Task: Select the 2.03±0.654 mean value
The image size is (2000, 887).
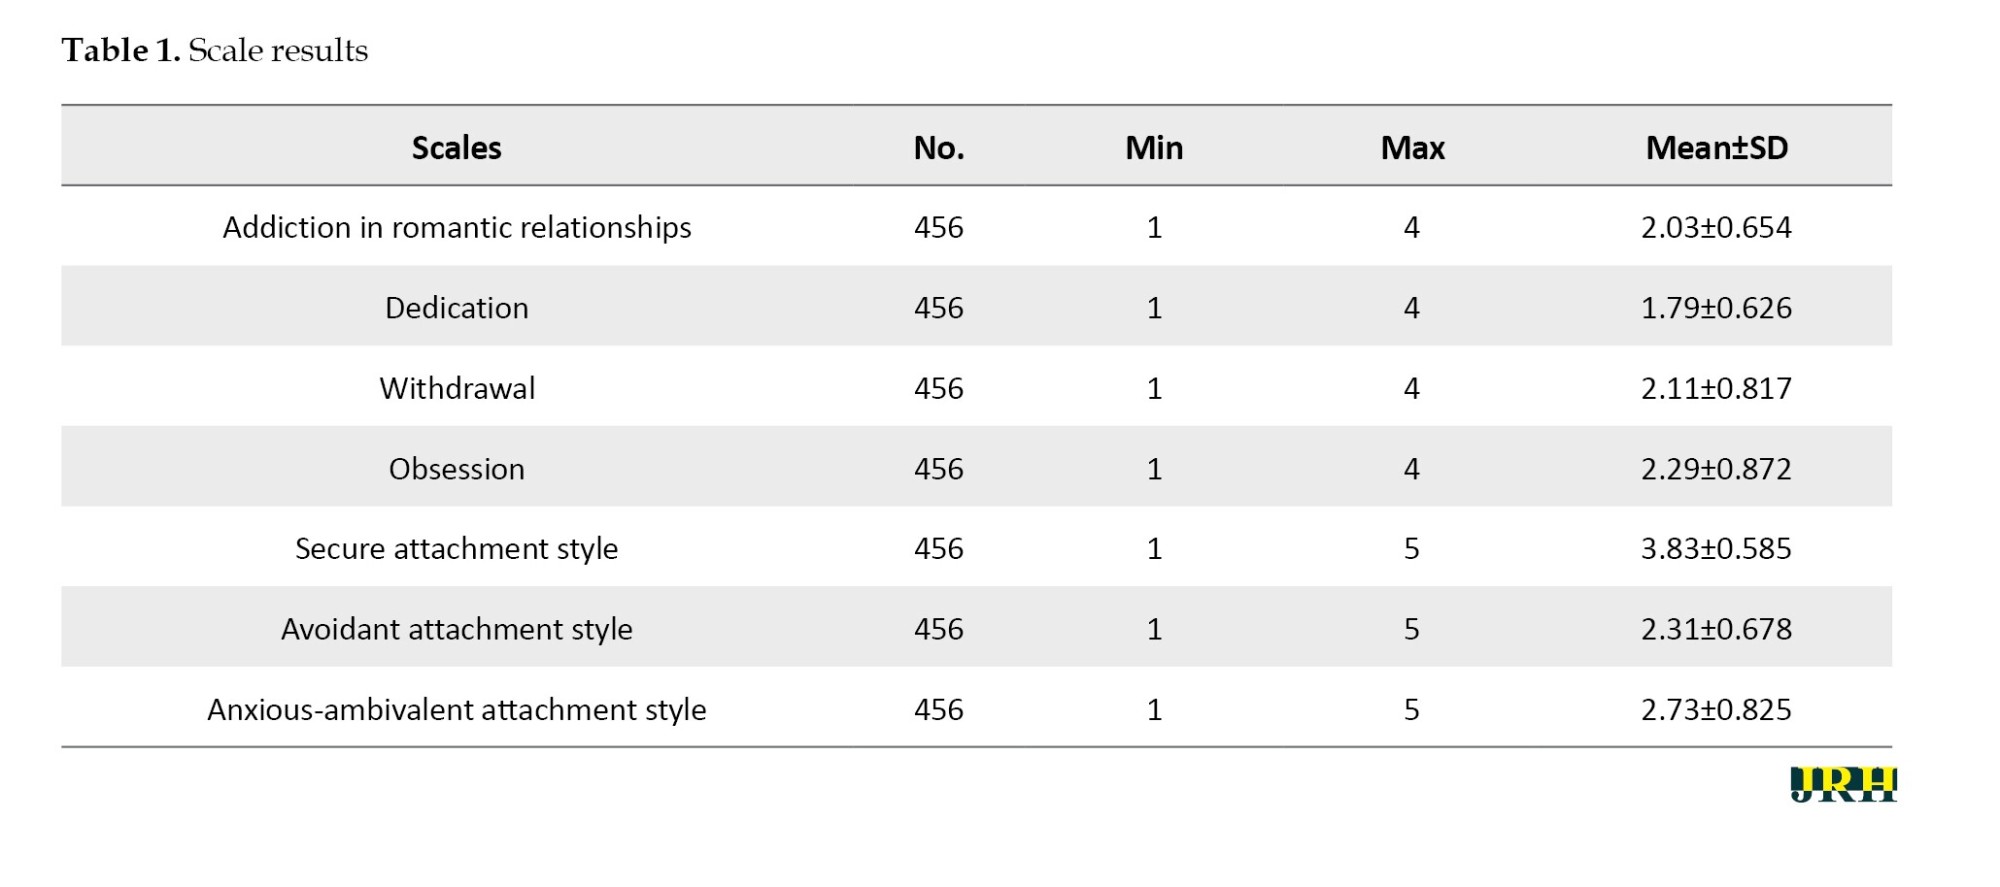Action: point(1717,228)
